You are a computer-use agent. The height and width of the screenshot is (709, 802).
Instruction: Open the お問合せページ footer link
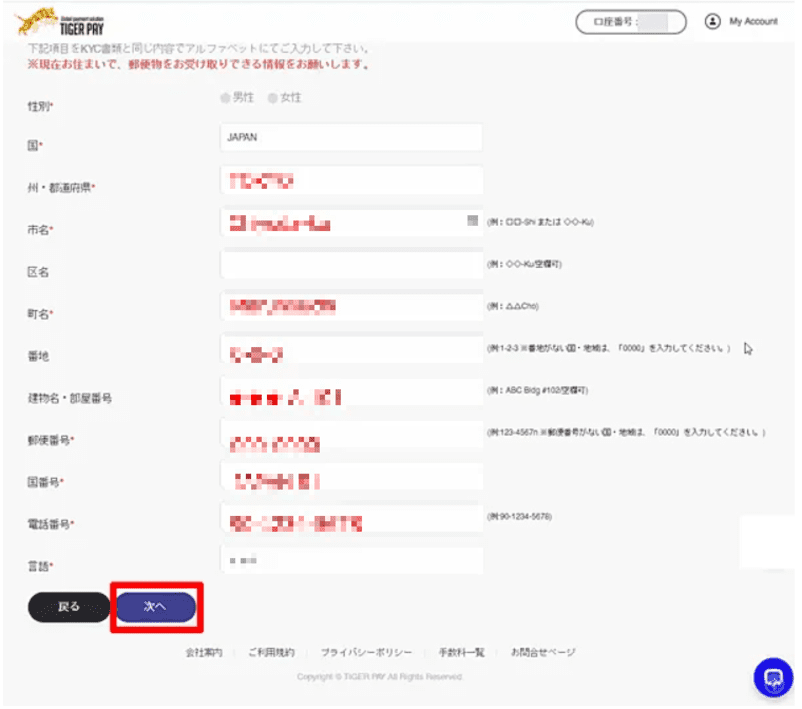[543, 652]
